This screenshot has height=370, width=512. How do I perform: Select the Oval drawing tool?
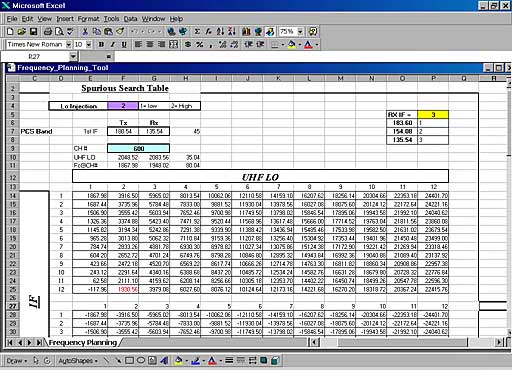(141, 360)
